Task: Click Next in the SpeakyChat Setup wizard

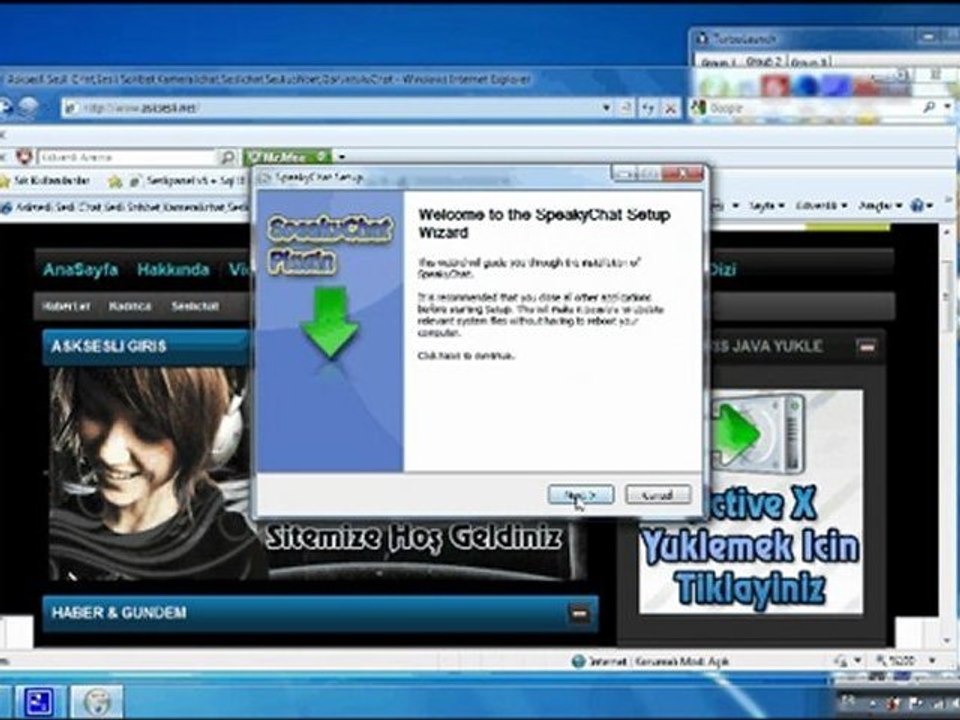Action: [580, 495]
